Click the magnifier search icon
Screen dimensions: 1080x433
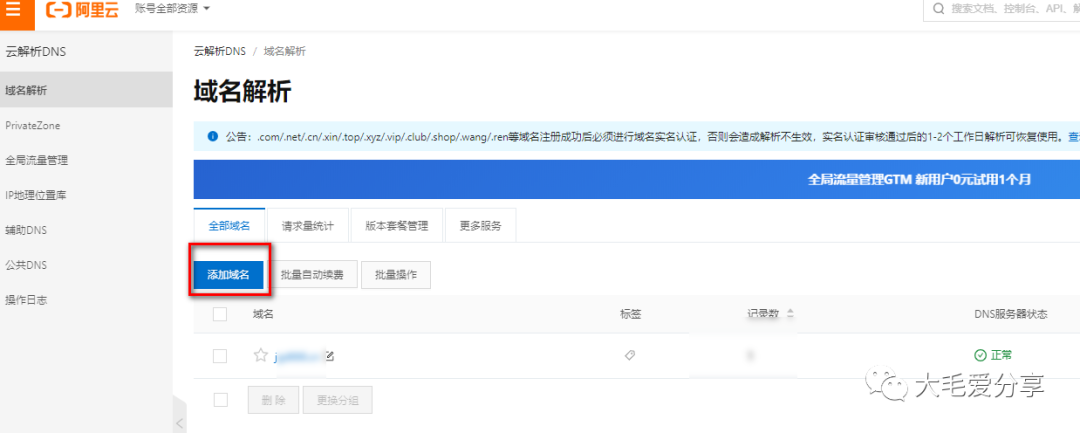pos(937,9)
